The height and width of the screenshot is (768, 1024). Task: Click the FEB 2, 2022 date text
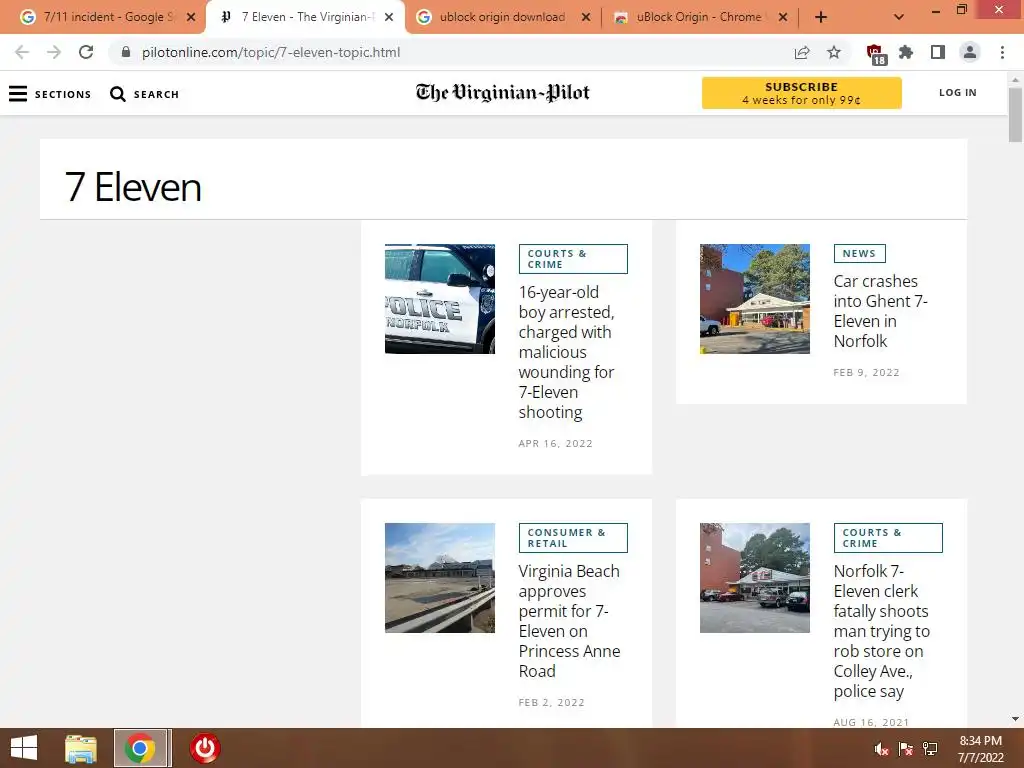(x=551, y=703)
